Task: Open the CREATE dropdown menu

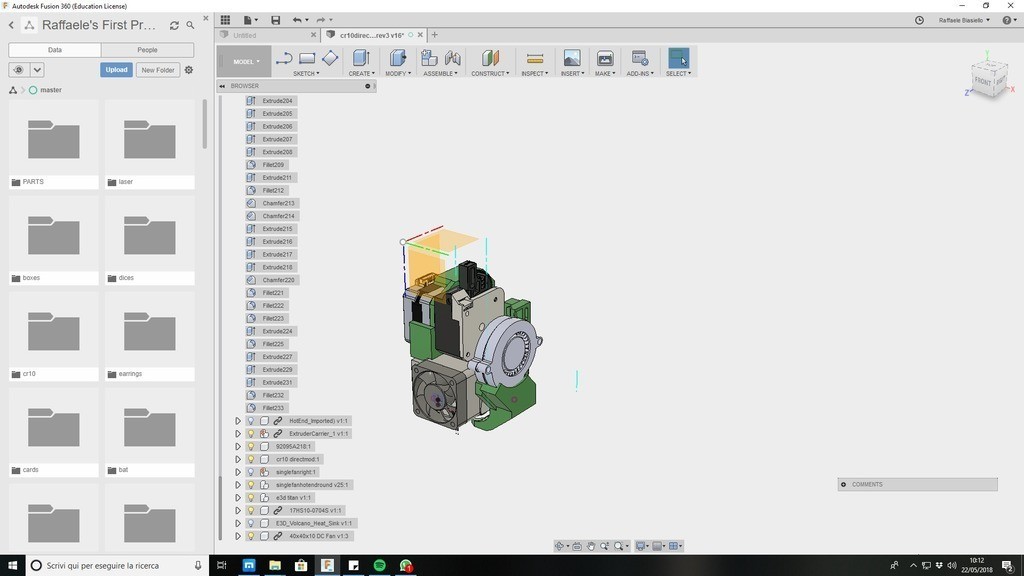Action: [362, 74]
